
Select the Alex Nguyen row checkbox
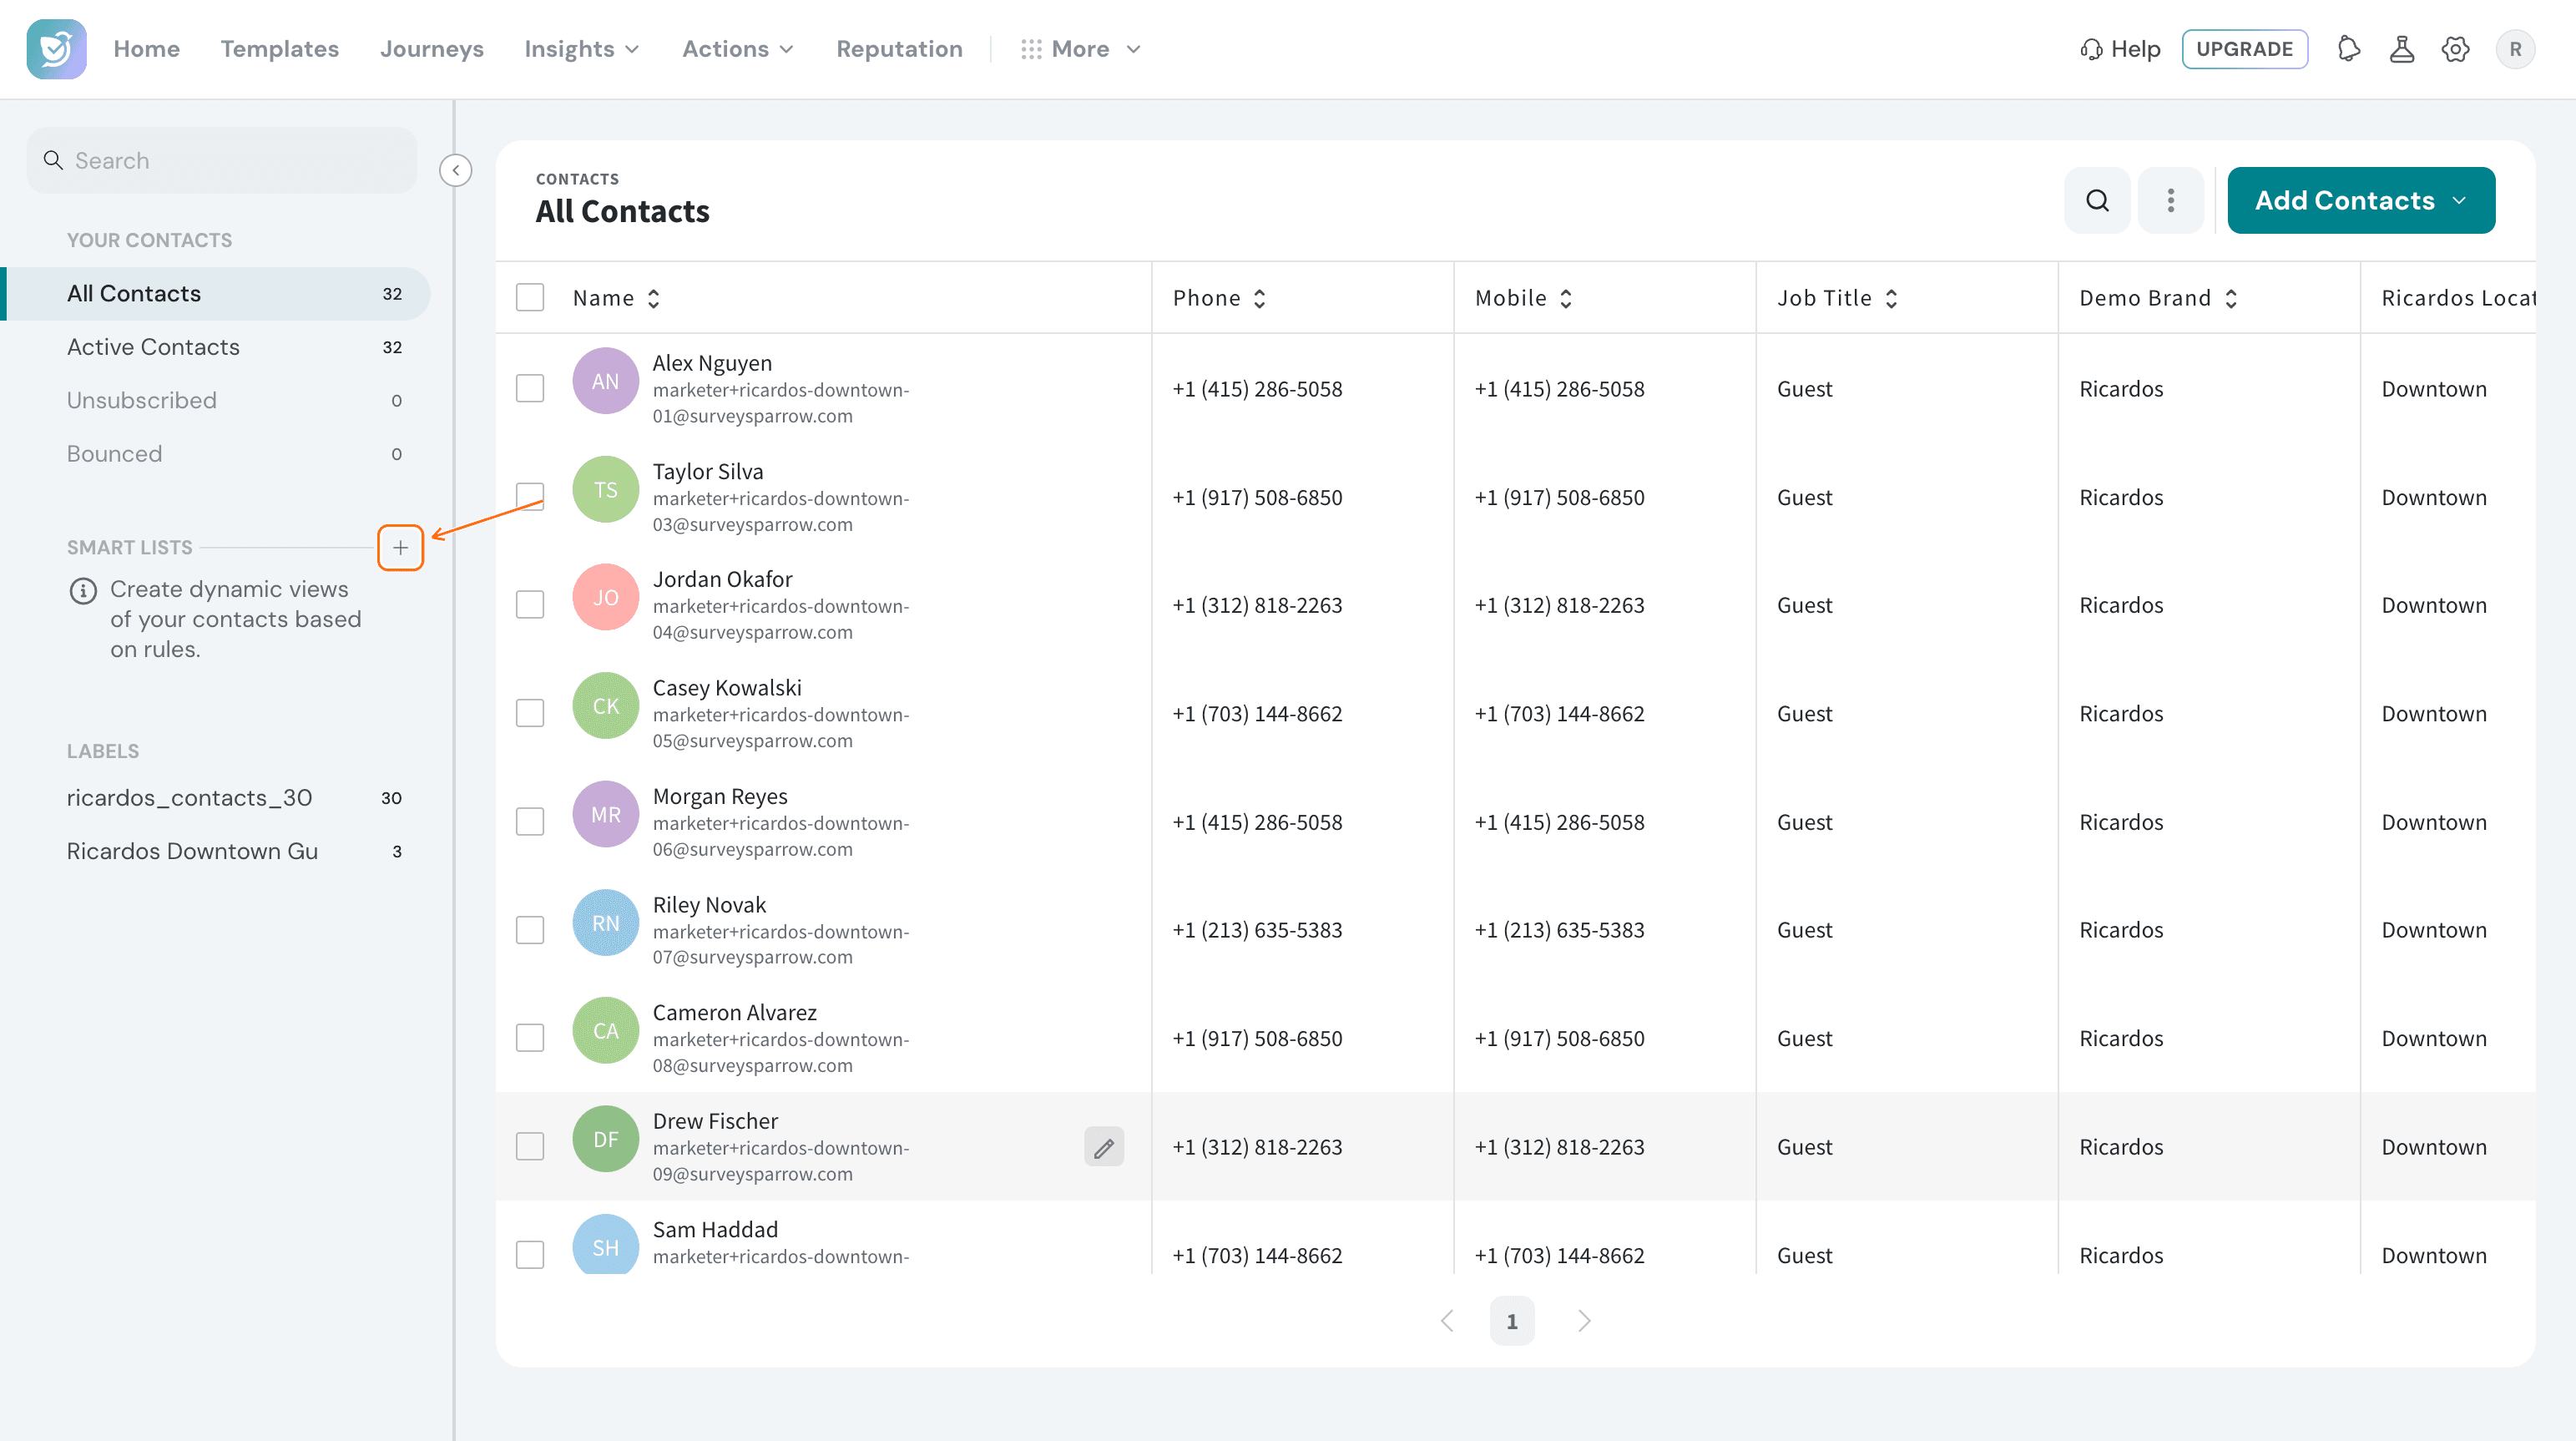pyautogui.click(x=530, y=389)
